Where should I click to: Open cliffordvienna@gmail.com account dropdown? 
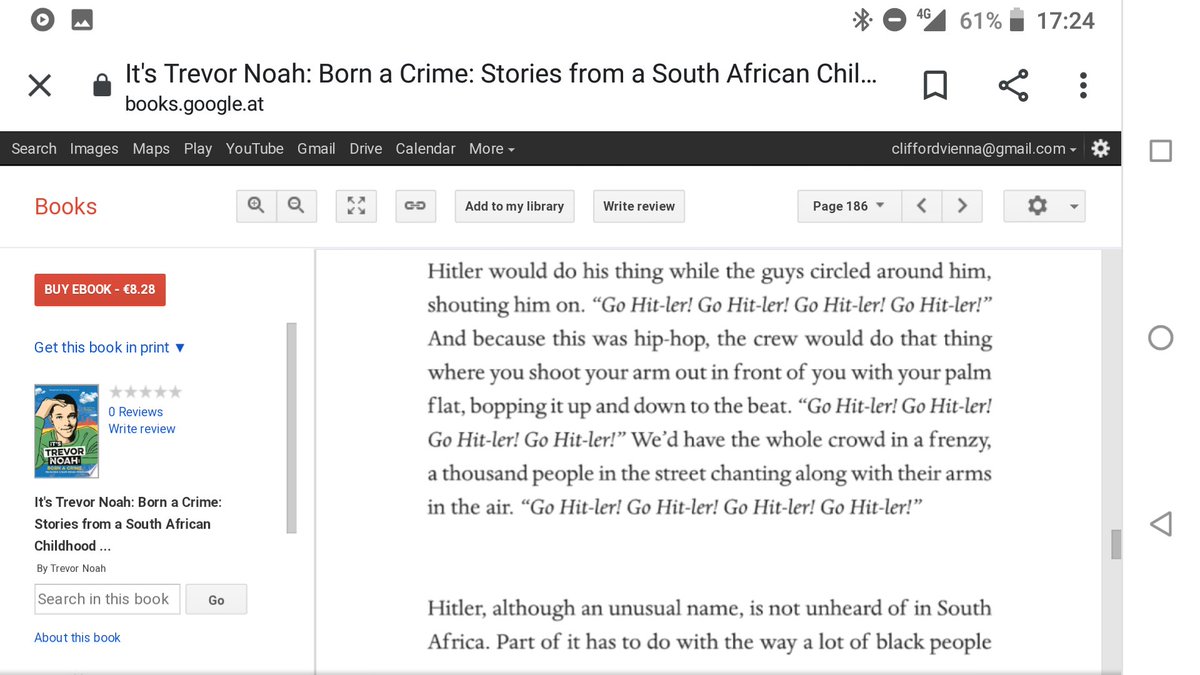pos(984,148)
